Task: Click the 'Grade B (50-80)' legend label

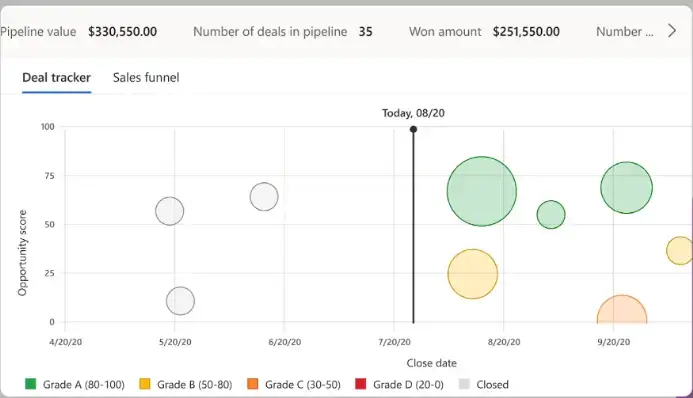Action: pos(194,384)
